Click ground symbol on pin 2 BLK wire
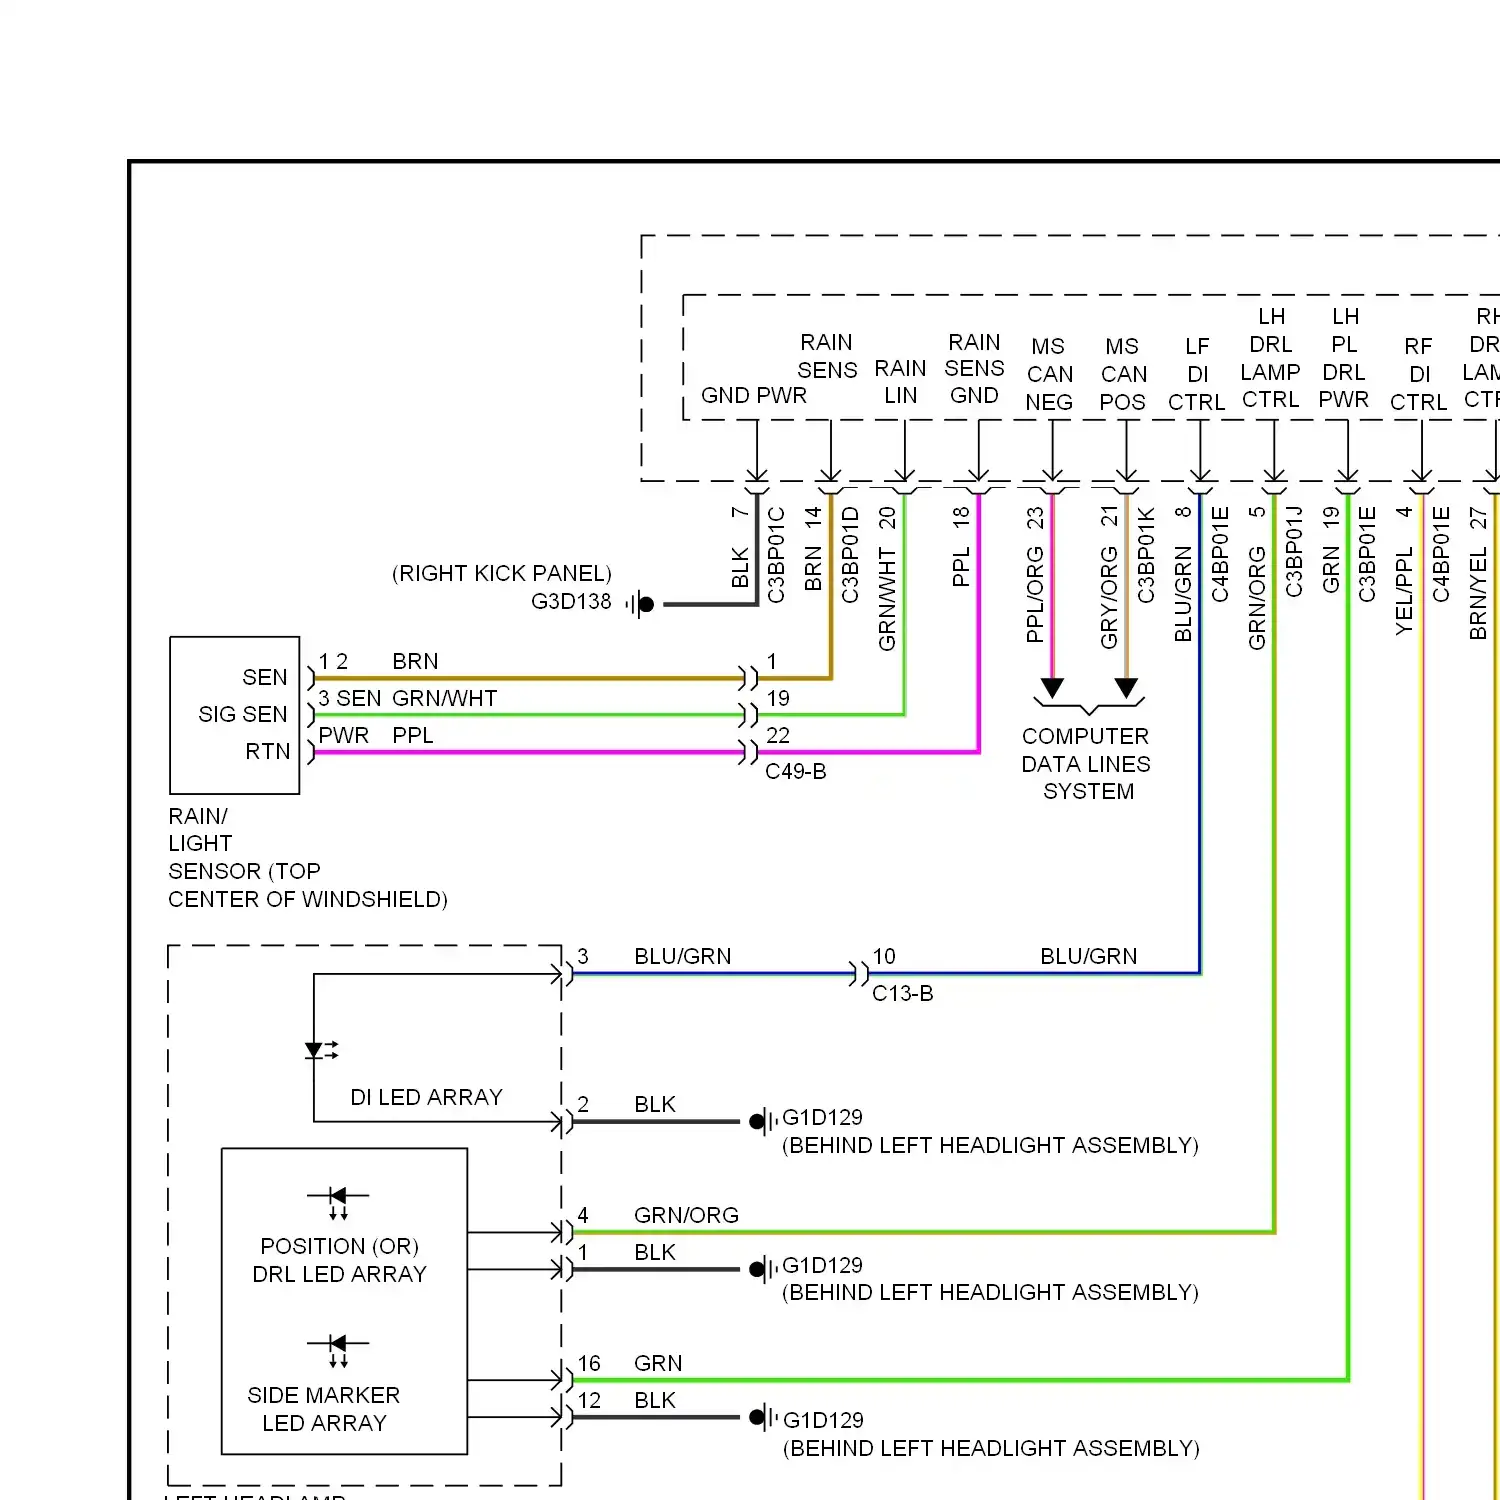The image size is (1500, 1500). pyautogui.click(x=763, y=1121)
